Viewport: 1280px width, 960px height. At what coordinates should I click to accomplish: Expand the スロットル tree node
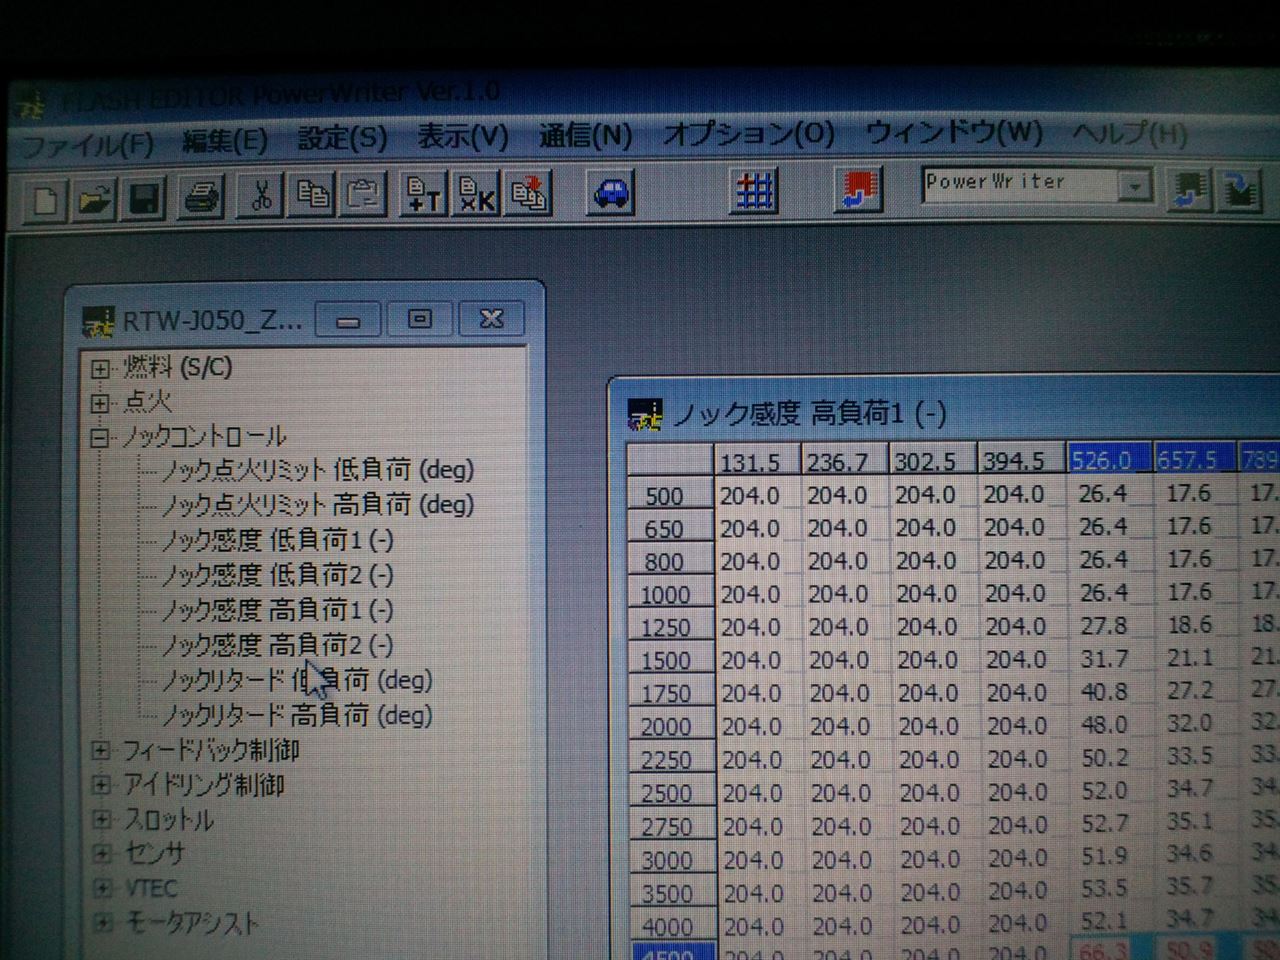(x=101, y=820)
